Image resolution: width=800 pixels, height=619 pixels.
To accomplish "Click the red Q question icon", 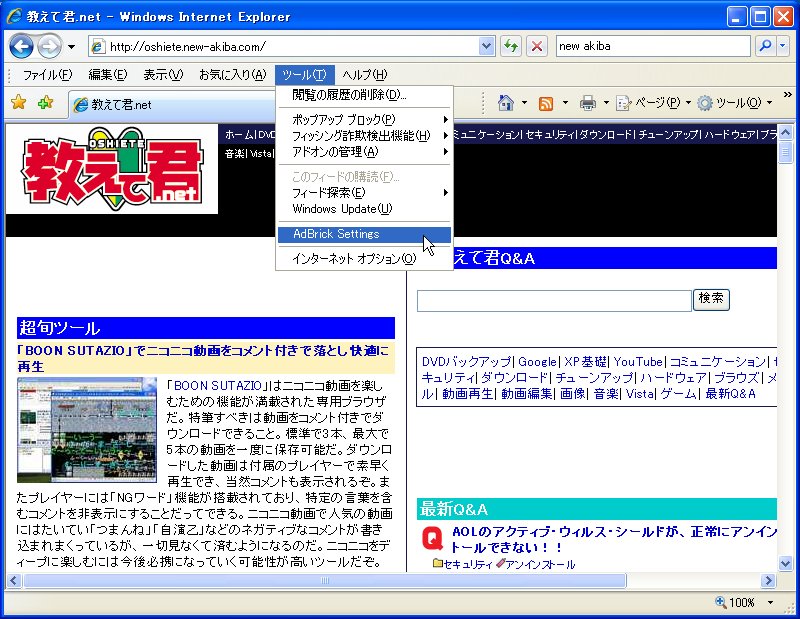I will (x=432, y=538).
